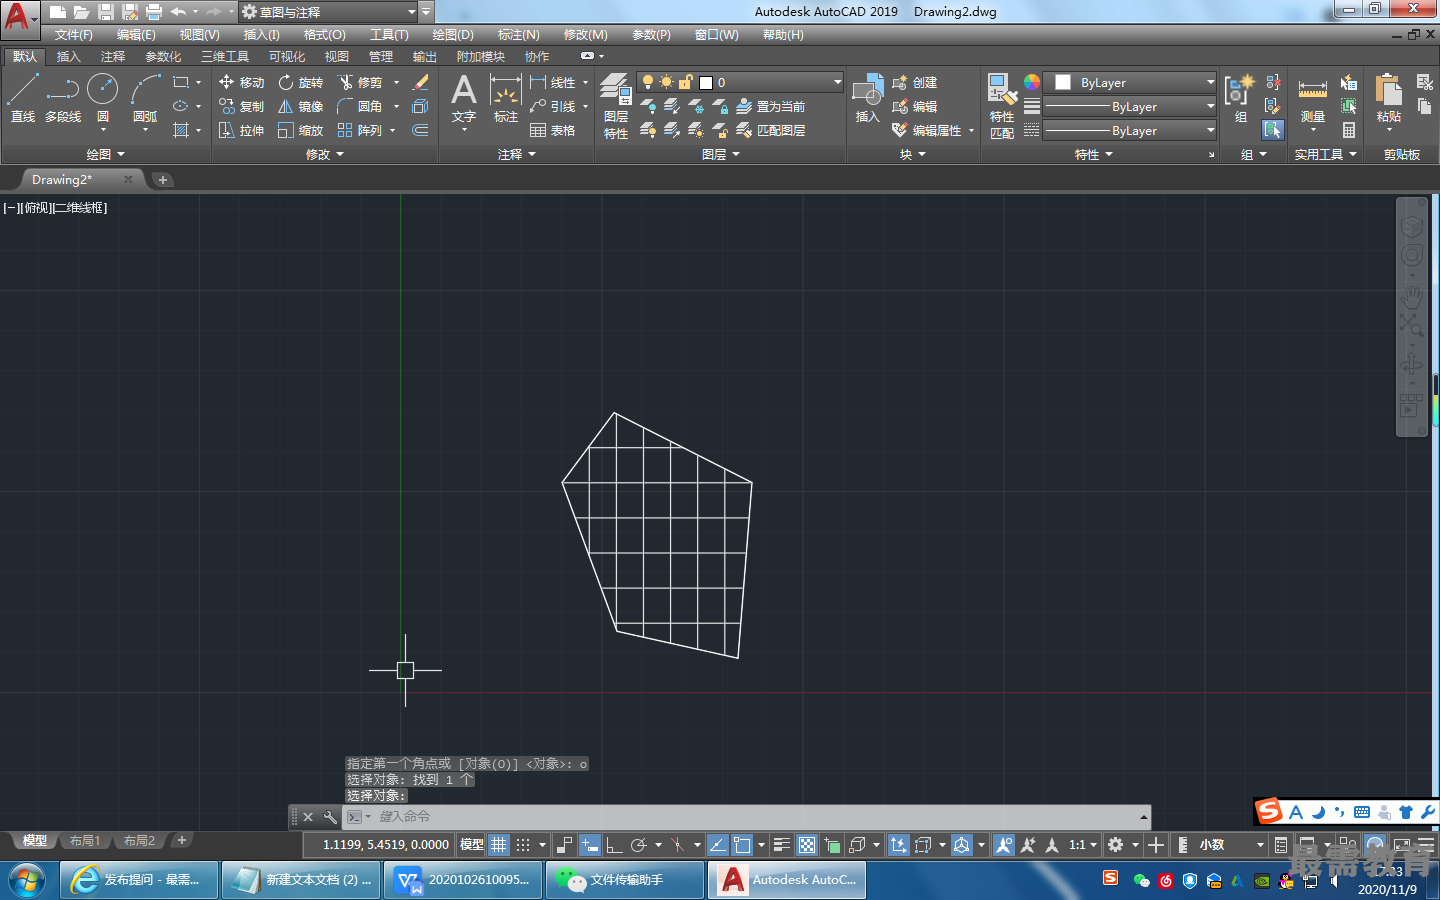Expand the 修改 panel

pyautogui.click(x=325, y=154)
